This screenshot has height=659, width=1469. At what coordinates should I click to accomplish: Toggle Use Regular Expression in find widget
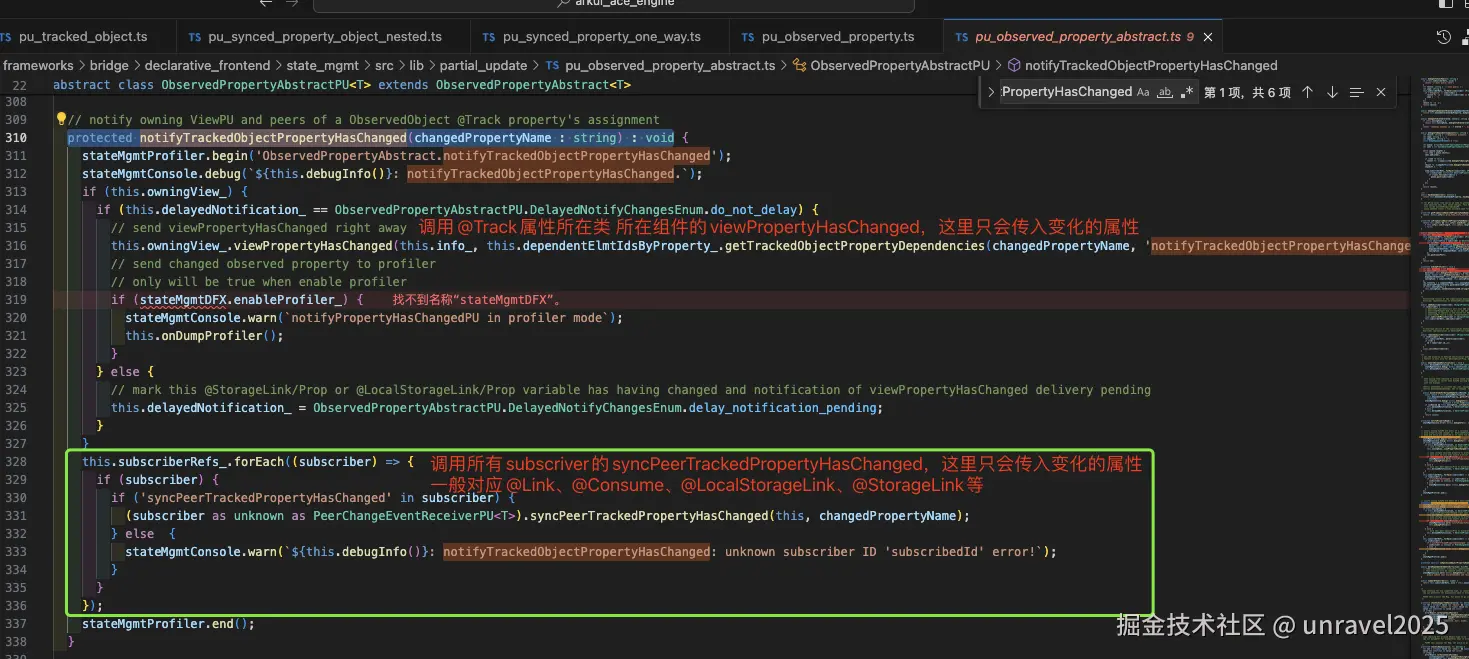click(1187, 92)
